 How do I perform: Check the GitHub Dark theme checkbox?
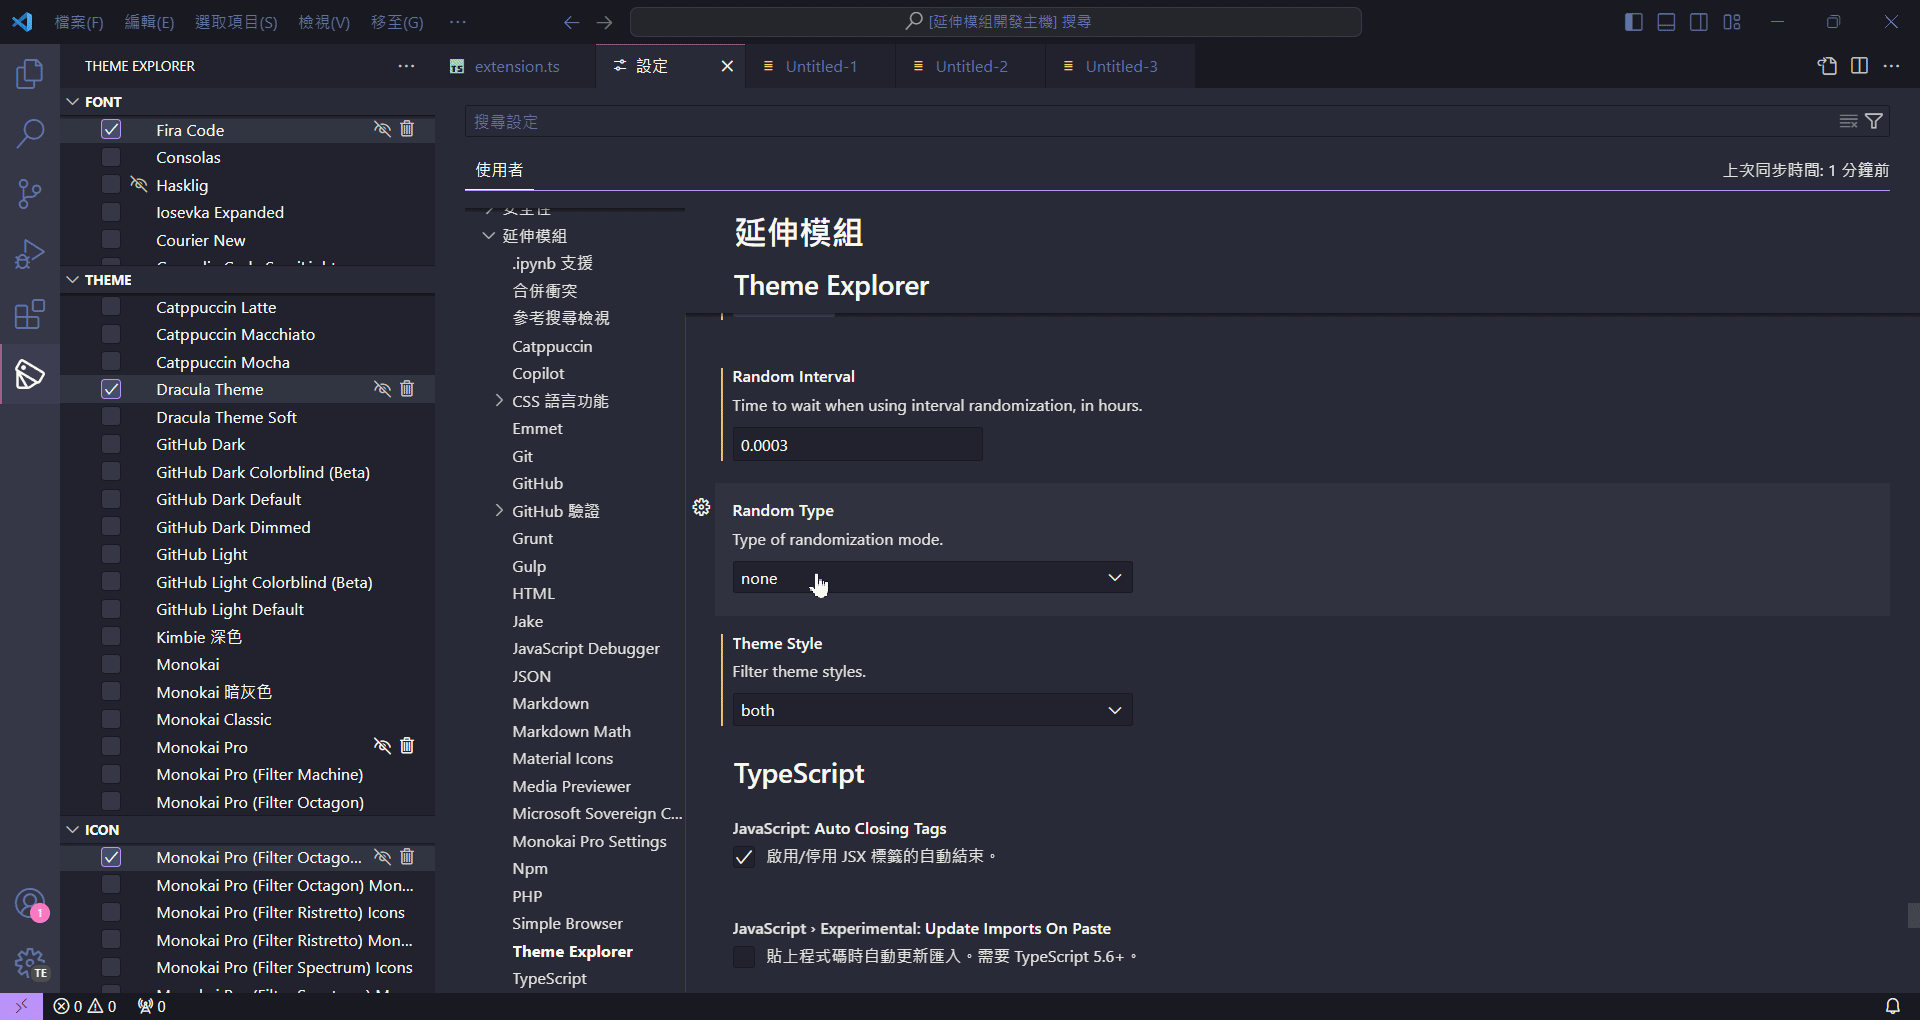111,444
